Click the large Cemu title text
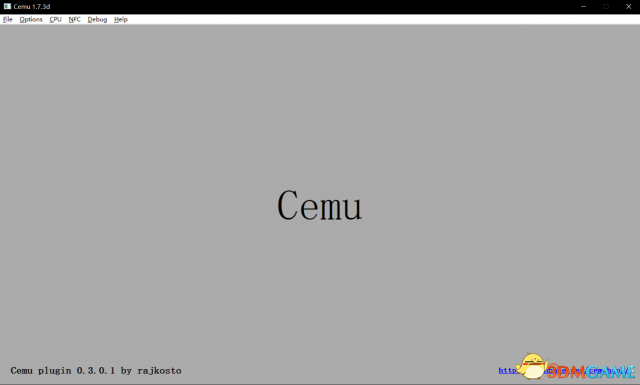This screenshot has width=640, height=385. tap(320, 205)
